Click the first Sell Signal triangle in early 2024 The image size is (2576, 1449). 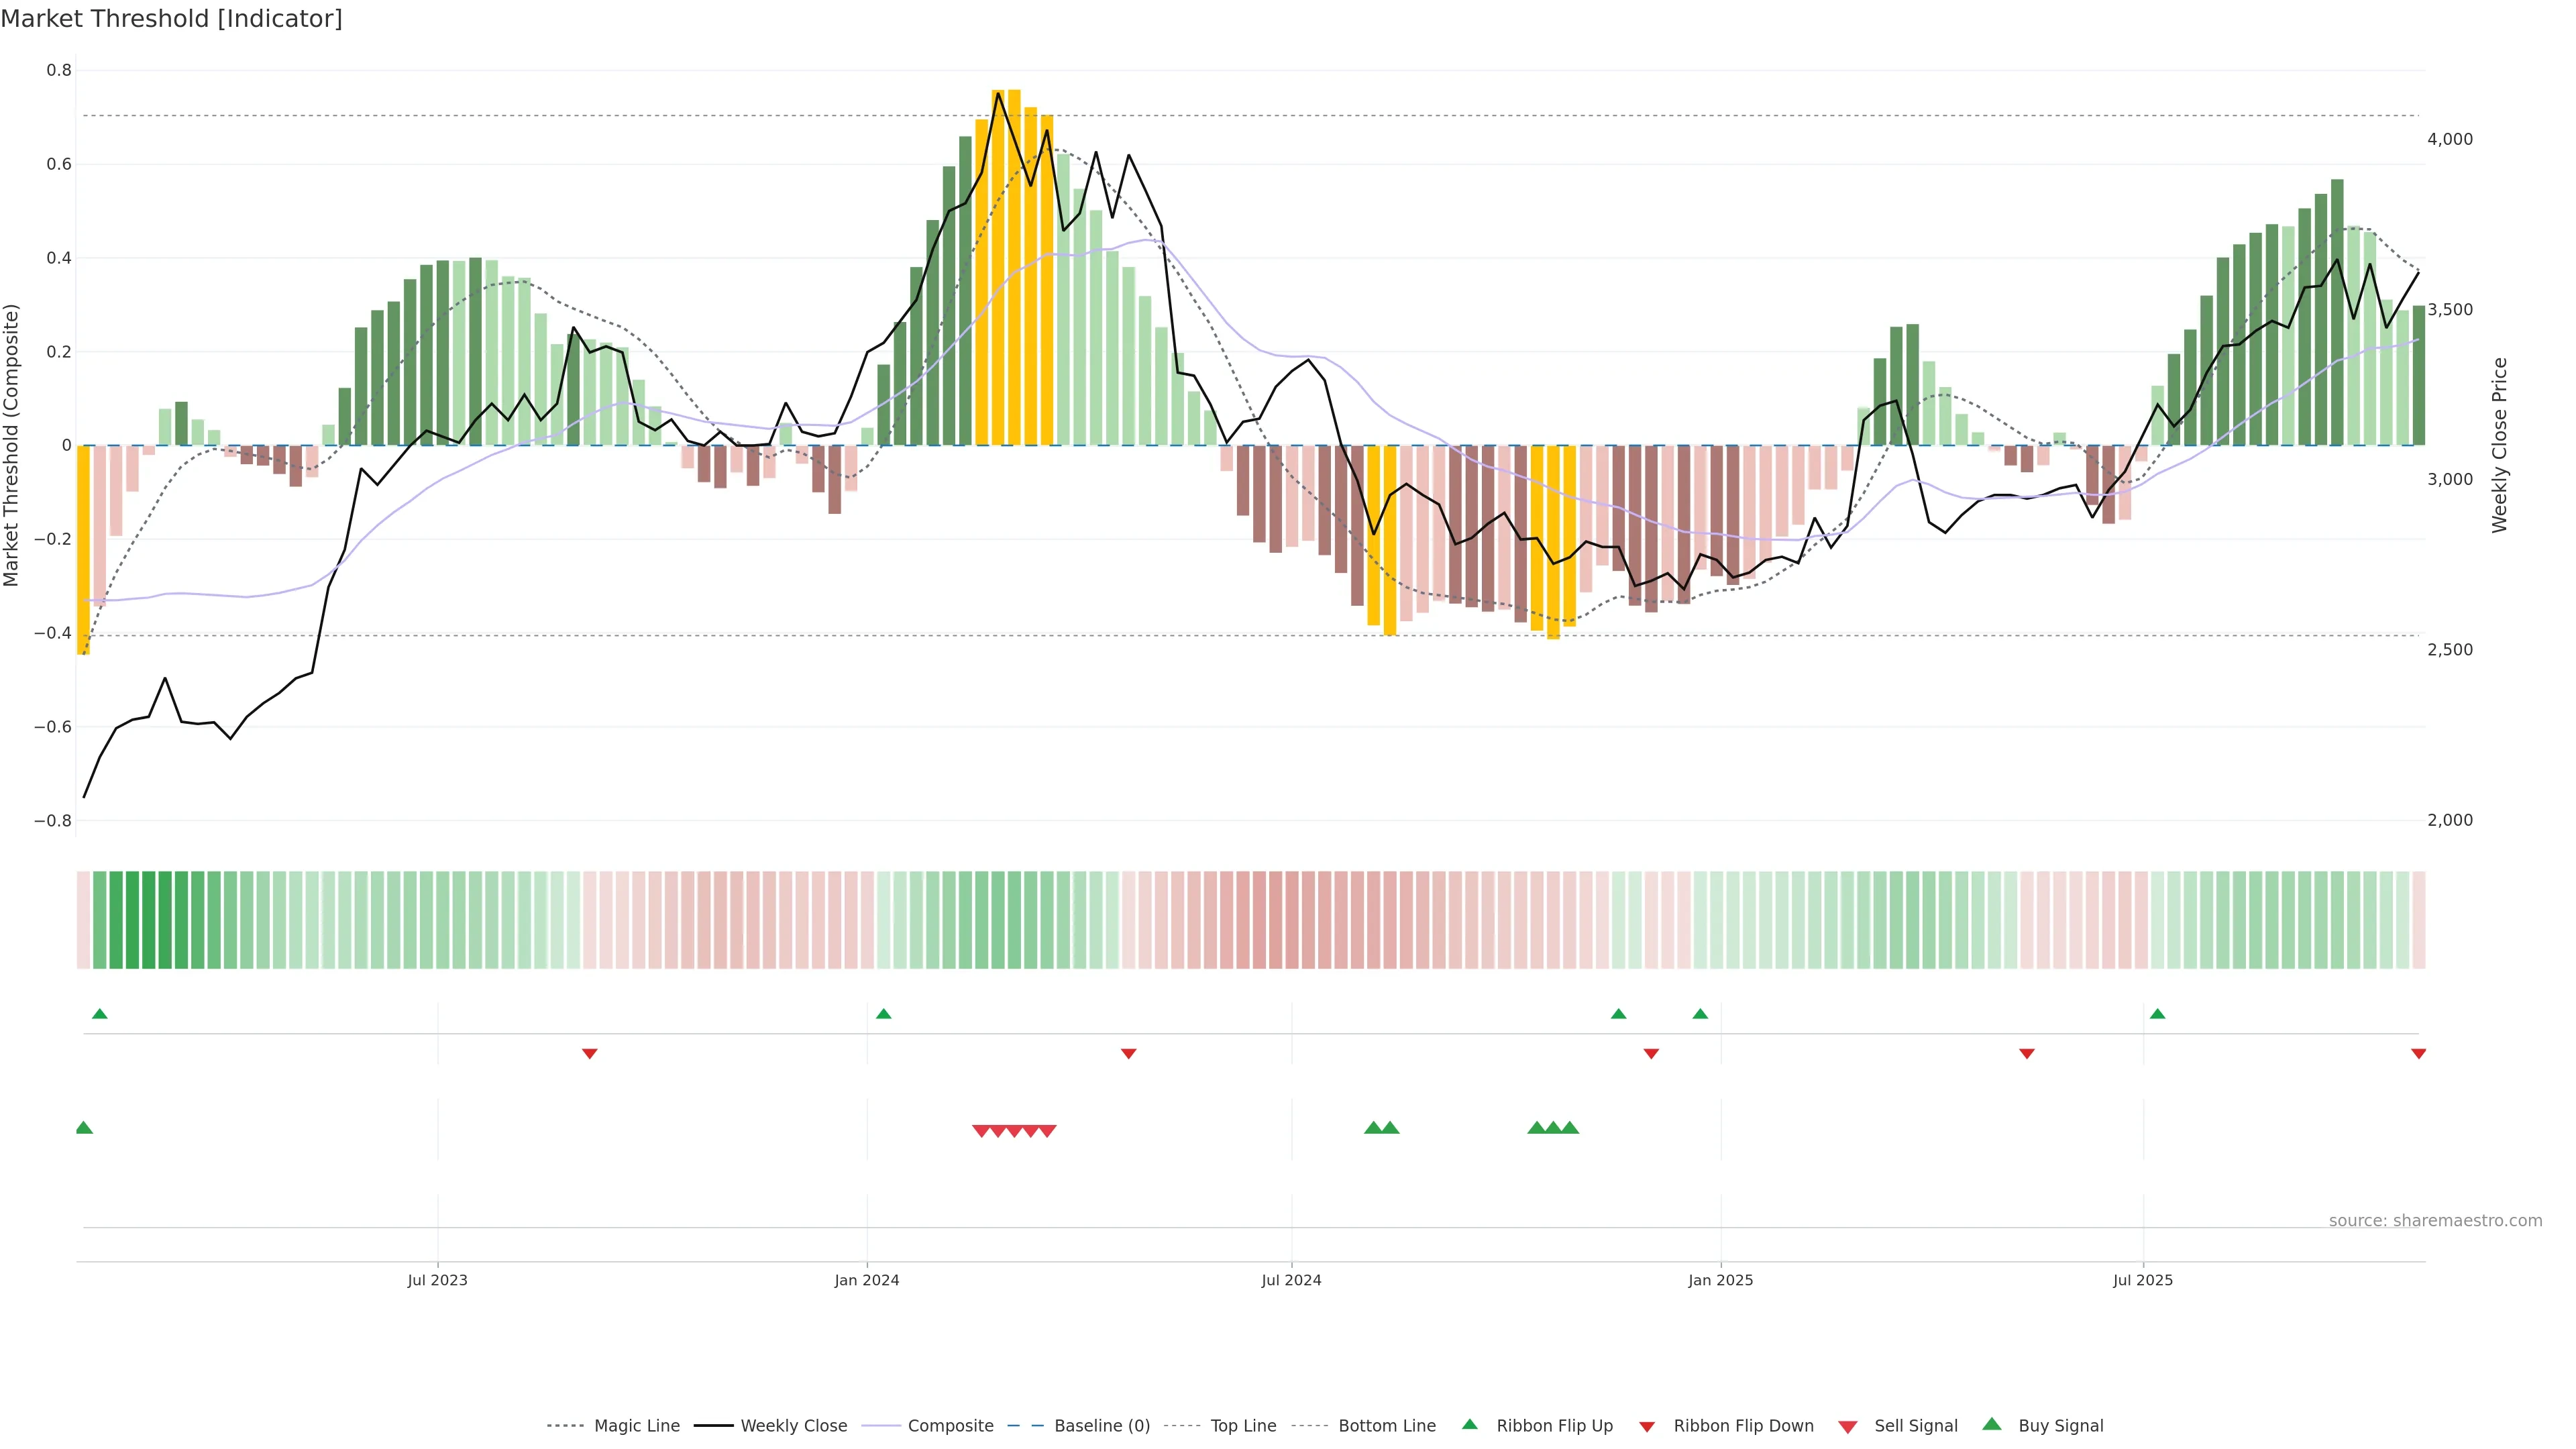[981, 1131]
